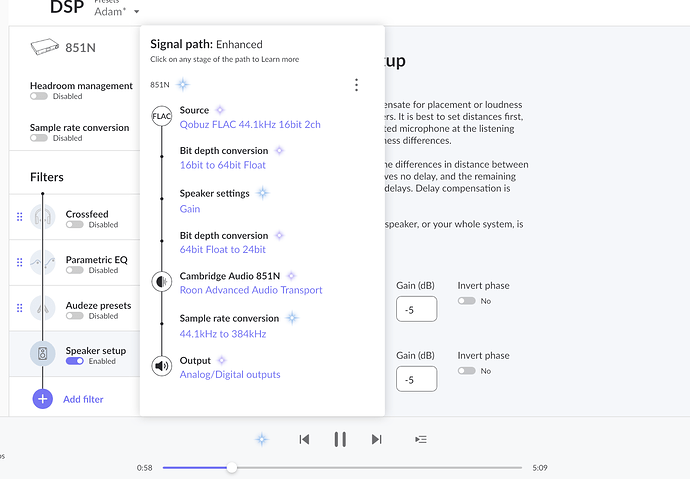
Task: Click the FLAC source icon
Action: click(x=161, y=116)
